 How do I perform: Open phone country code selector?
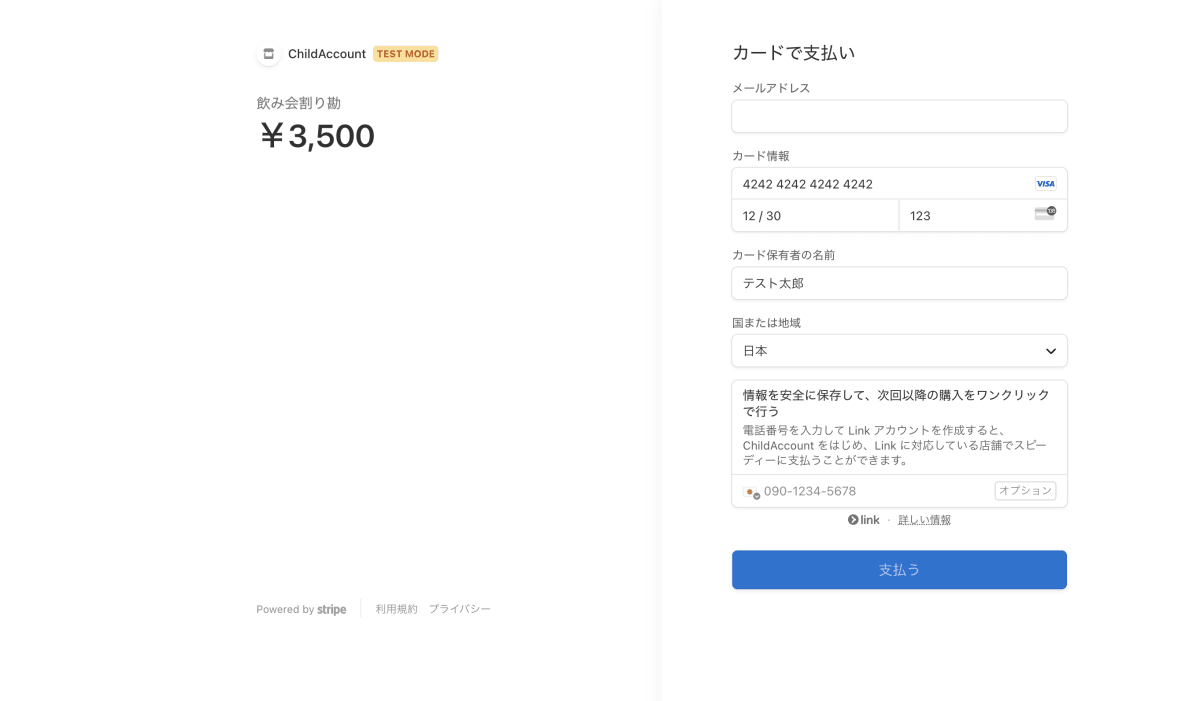tap(751, 491)
